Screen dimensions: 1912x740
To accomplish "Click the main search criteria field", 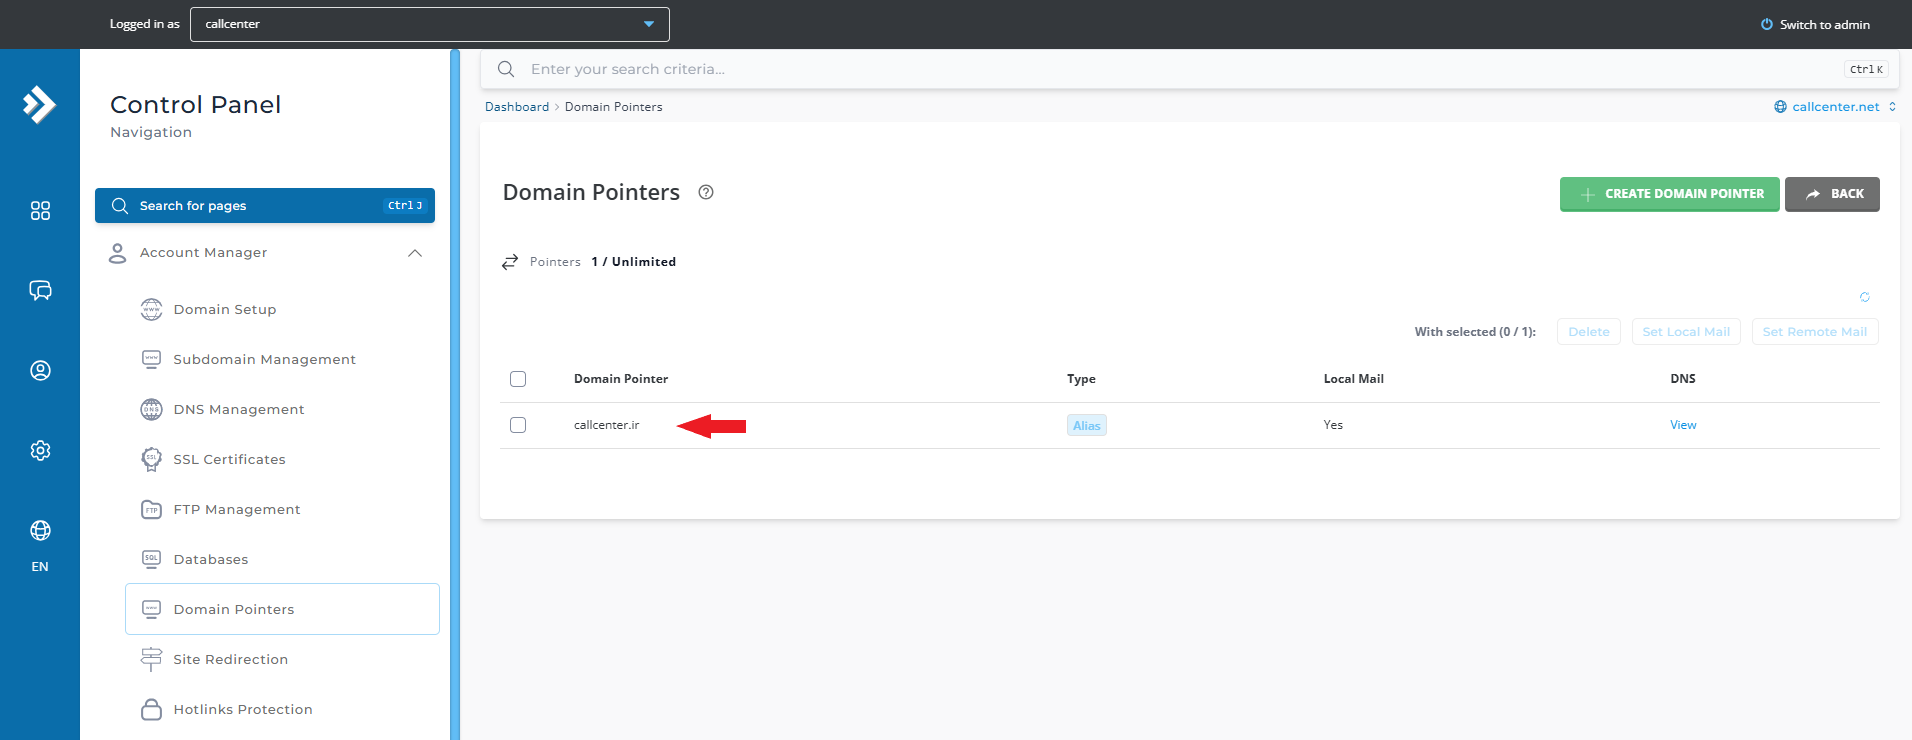I will tap(1180, 69).
